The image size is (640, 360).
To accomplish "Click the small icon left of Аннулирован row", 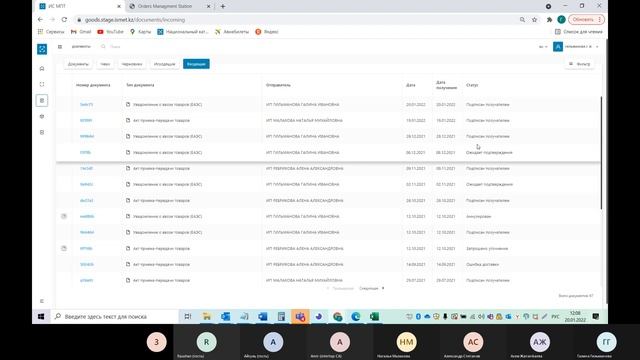I will (x=64, y=216).
